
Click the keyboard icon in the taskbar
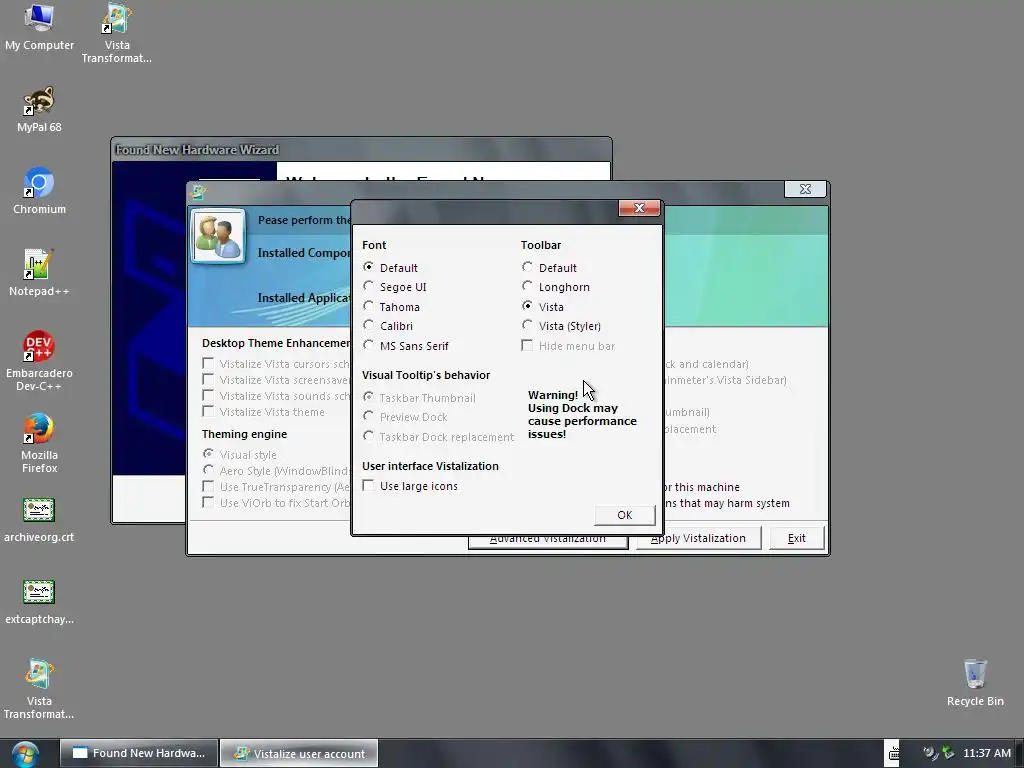[894, 753]
